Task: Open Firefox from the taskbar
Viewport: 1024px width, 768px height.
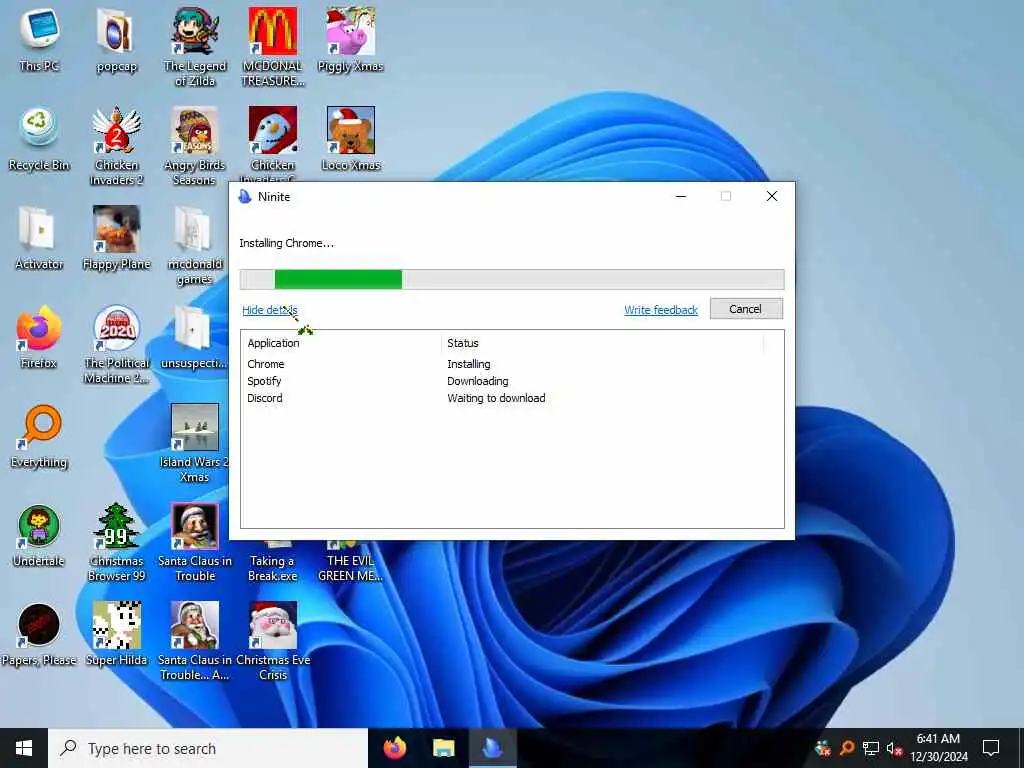Action: click(394, 748)
